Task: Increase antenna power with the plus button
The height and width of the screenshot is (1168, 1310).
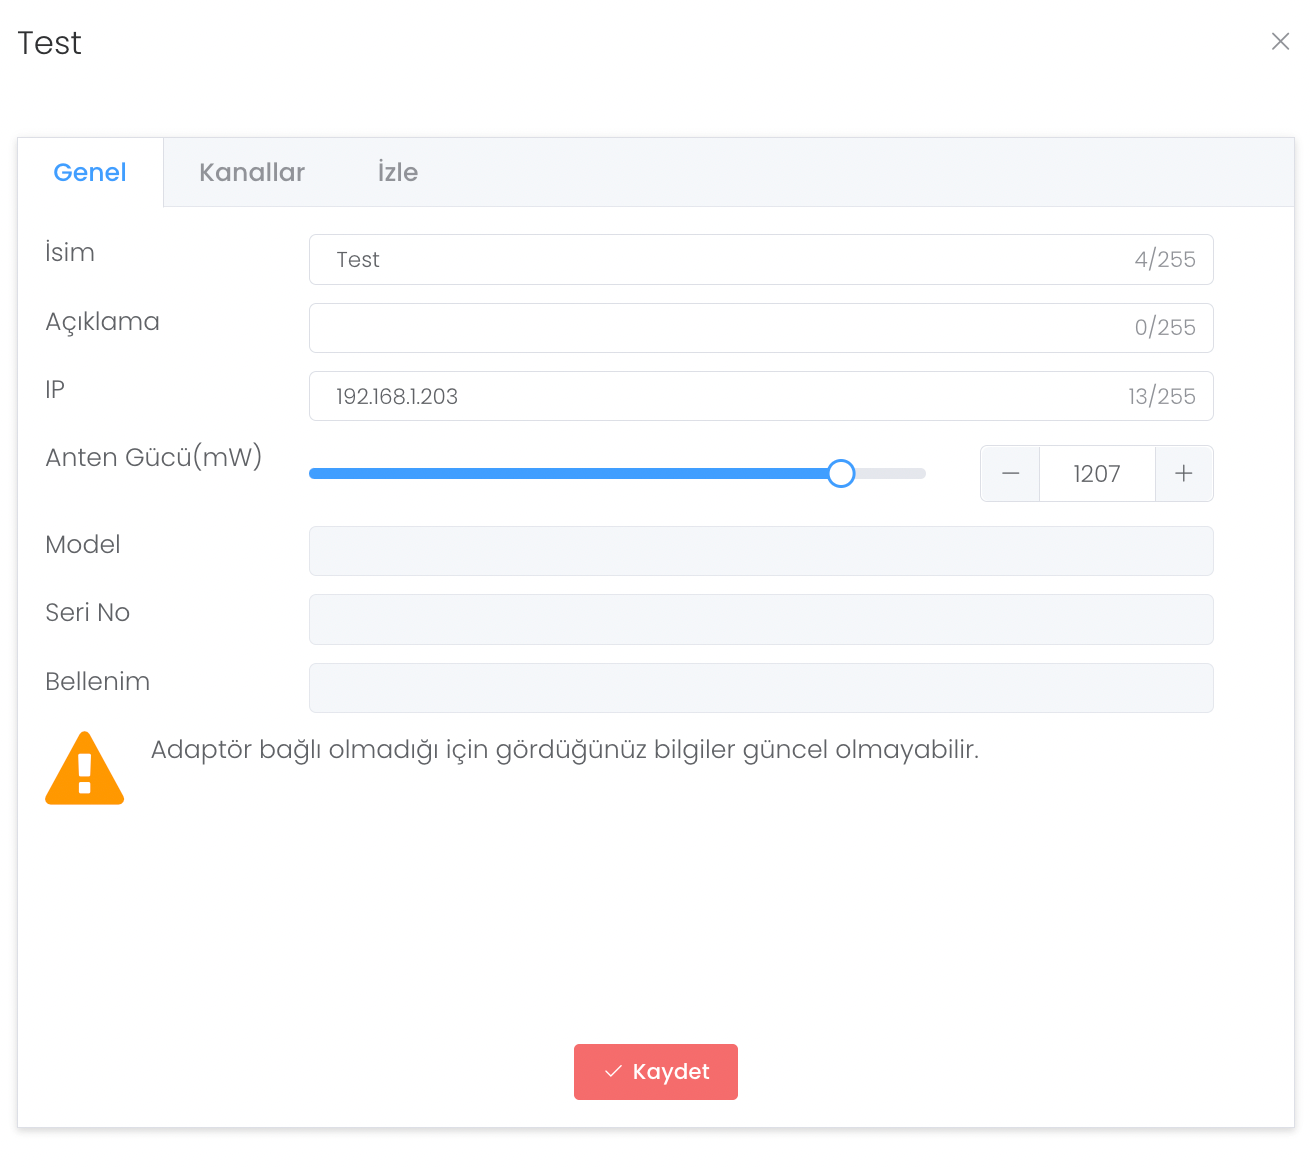Action: (1184, 474)
